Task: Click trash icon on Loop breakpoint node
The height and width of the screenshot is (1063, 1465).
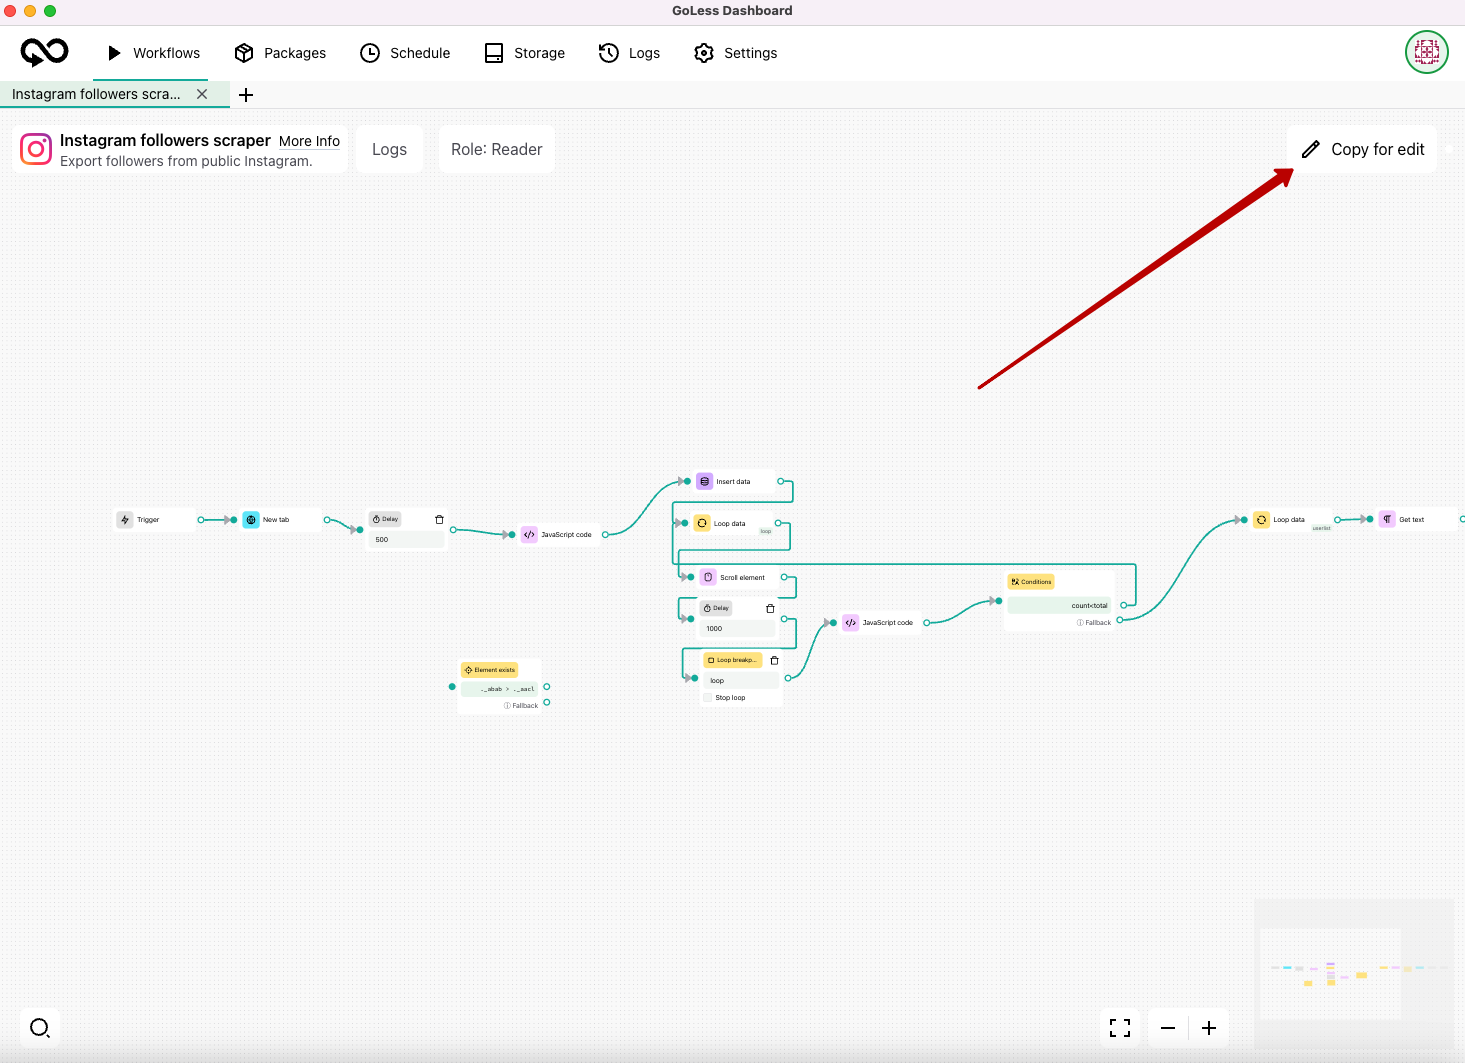Action: (774, 661)
